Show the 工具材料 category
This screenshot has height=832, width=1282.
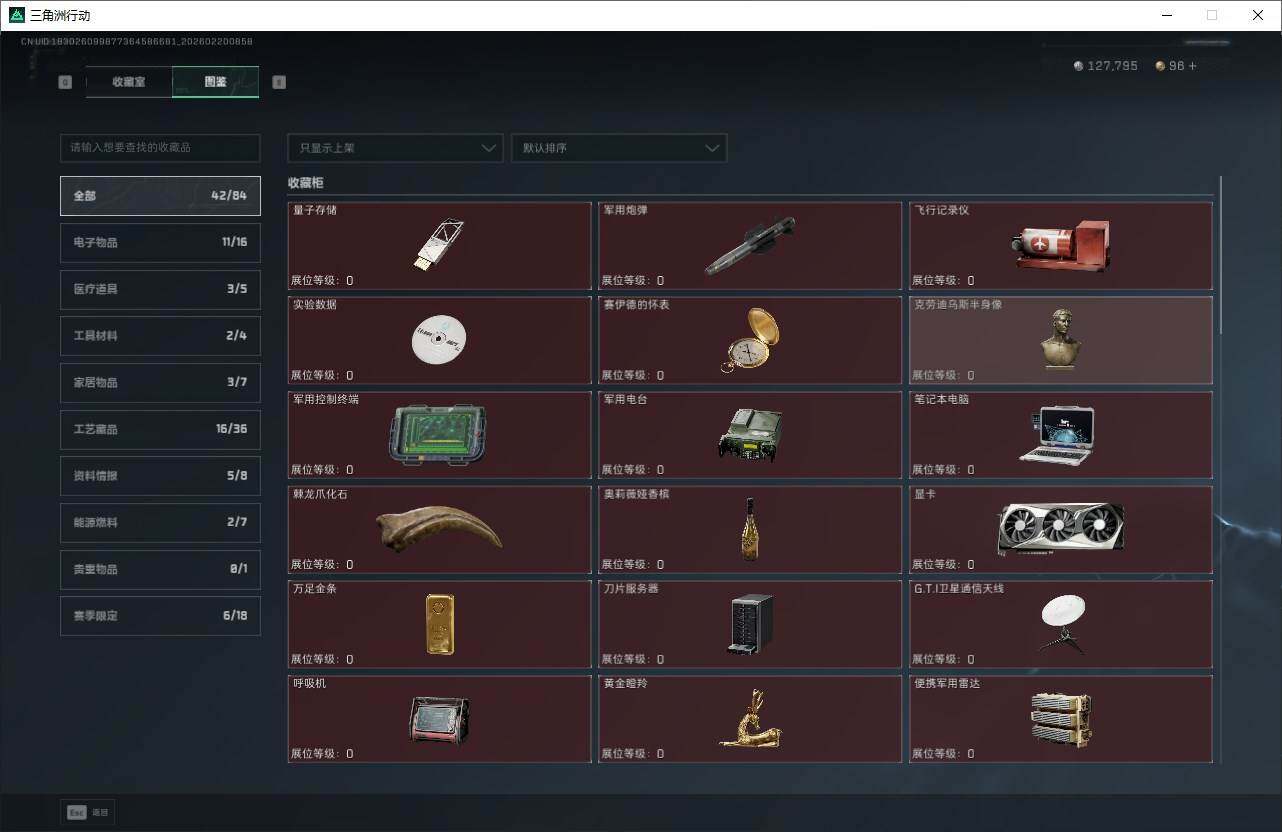160,336
